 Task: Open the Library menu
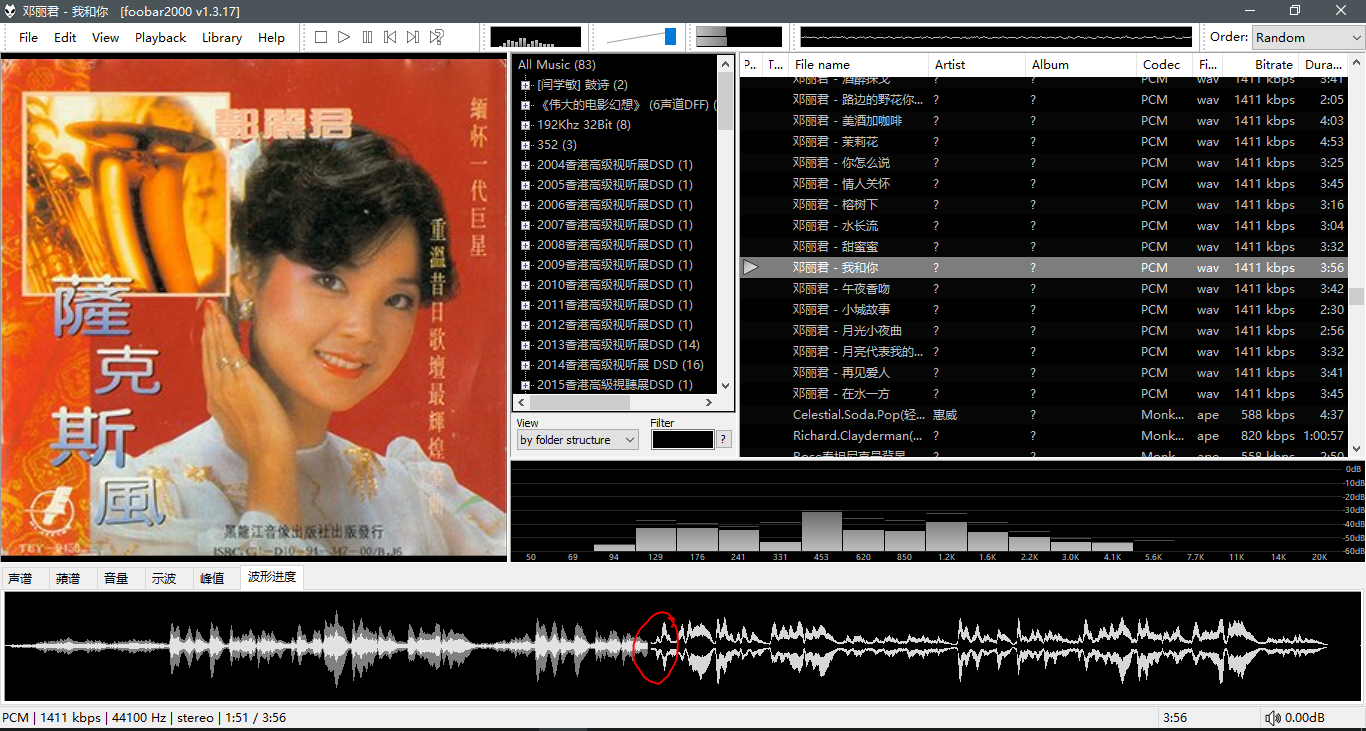click(x=221, y=37)
